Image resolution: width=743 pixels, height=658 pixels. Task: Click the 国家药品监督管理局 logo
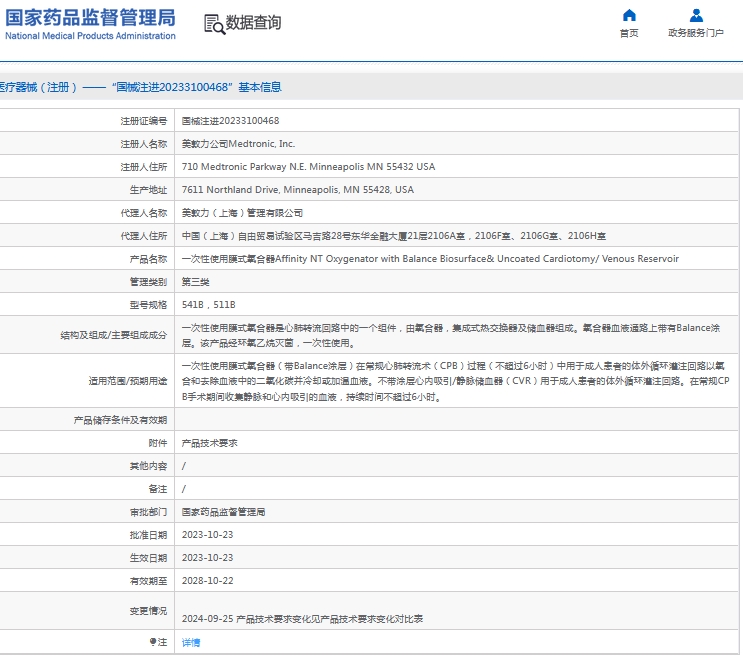[90, 18]
